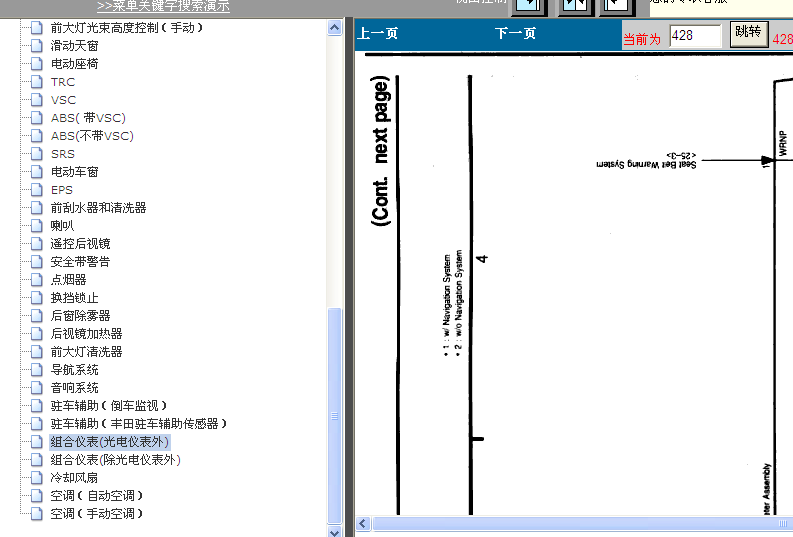Click the document icon beside 电动座椅
Image resolution: width=793 pixels, height=537 pixels.
(x=36, y=64)
